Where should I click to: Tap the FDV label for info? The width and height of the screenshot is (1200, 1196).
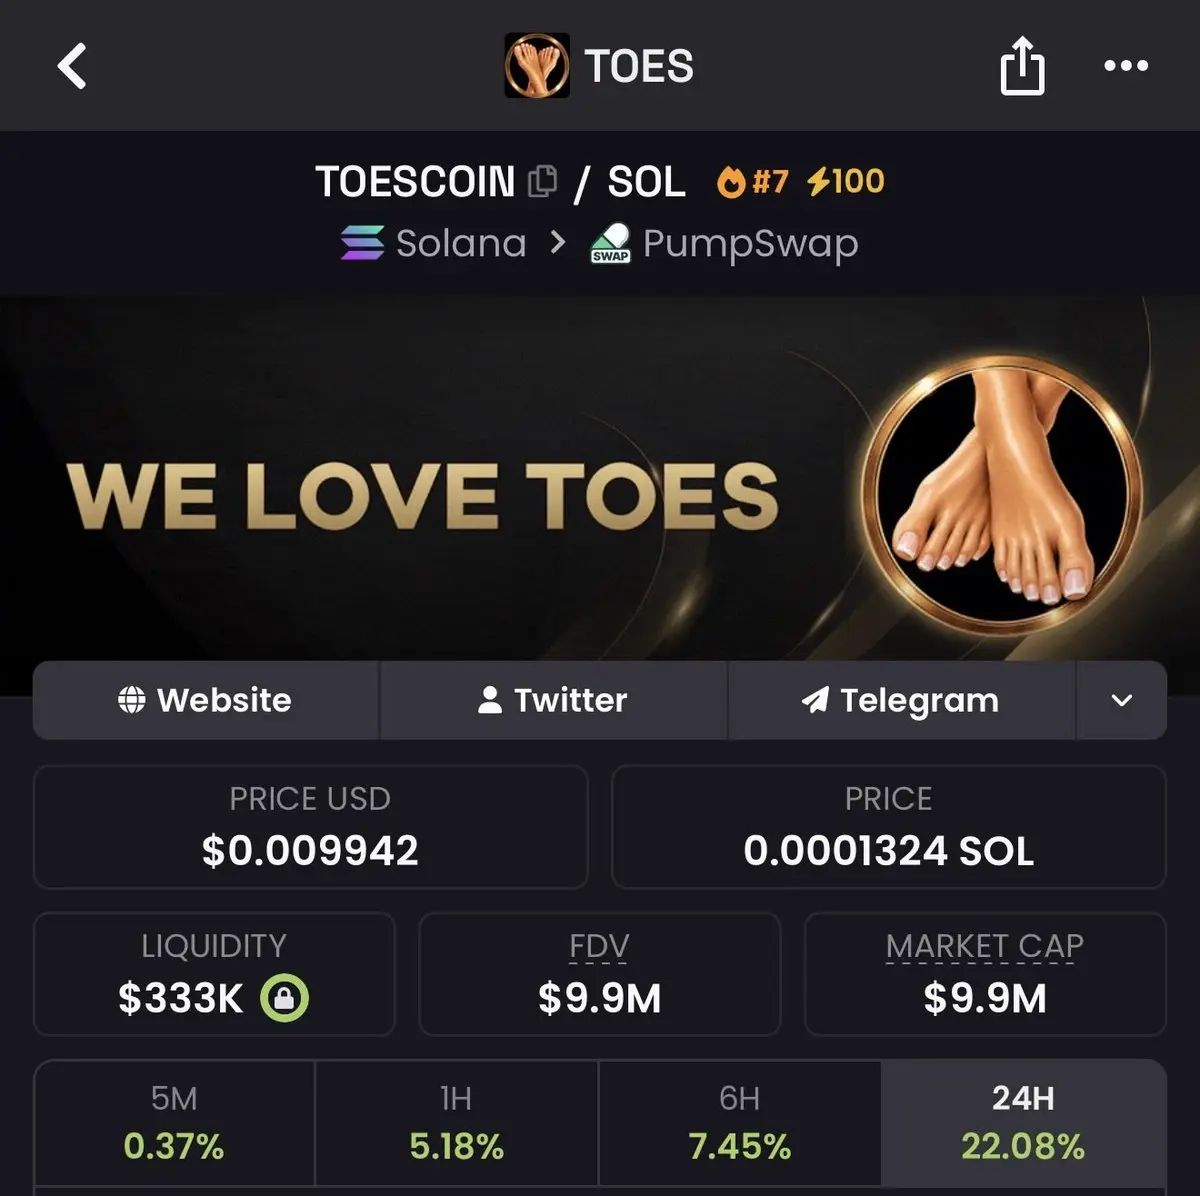point(599,946)
